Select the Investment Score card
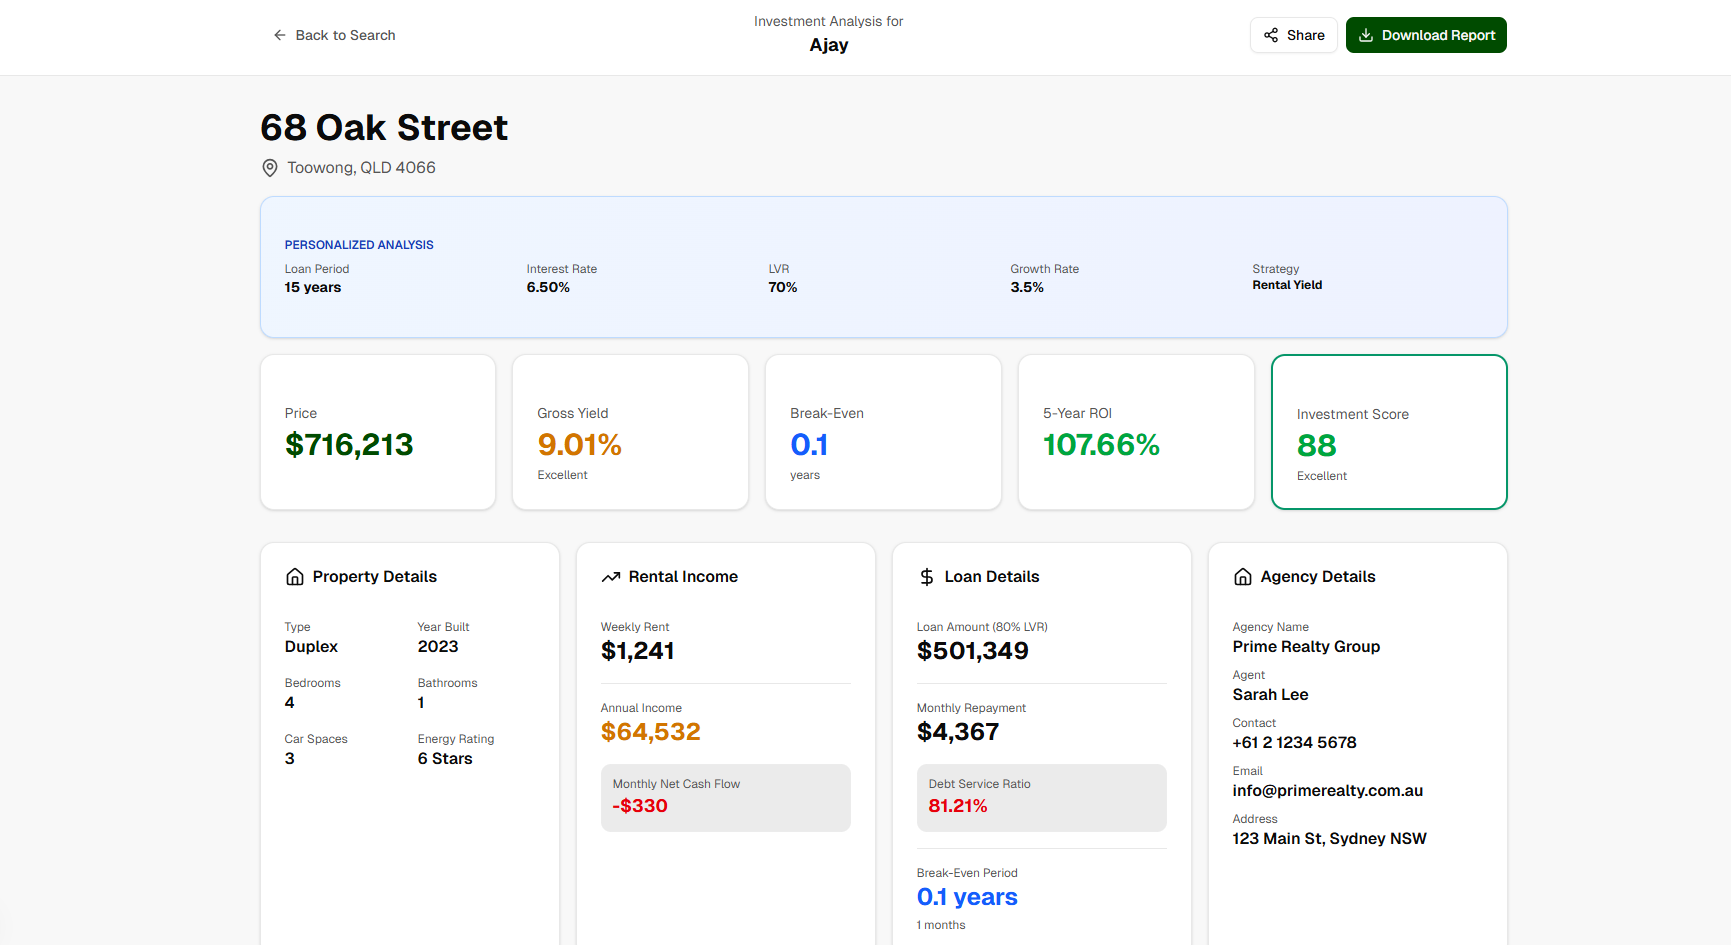 coord(1388,432)
